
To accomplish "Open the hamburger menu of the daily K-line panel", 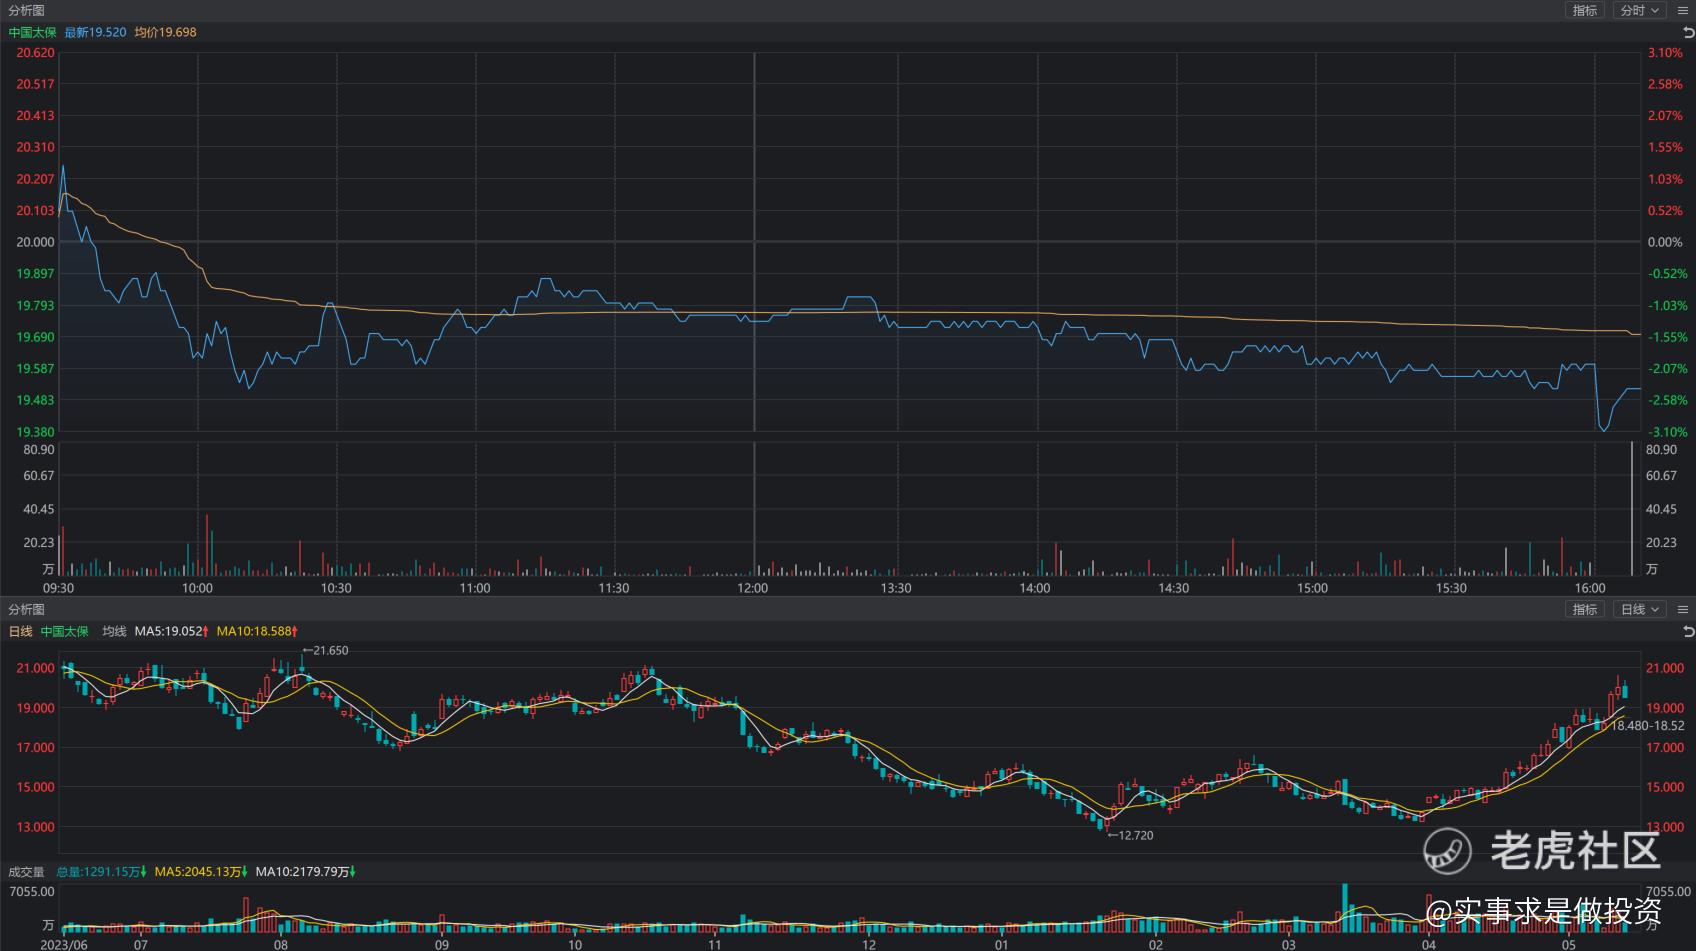I will click(1682, 609).
